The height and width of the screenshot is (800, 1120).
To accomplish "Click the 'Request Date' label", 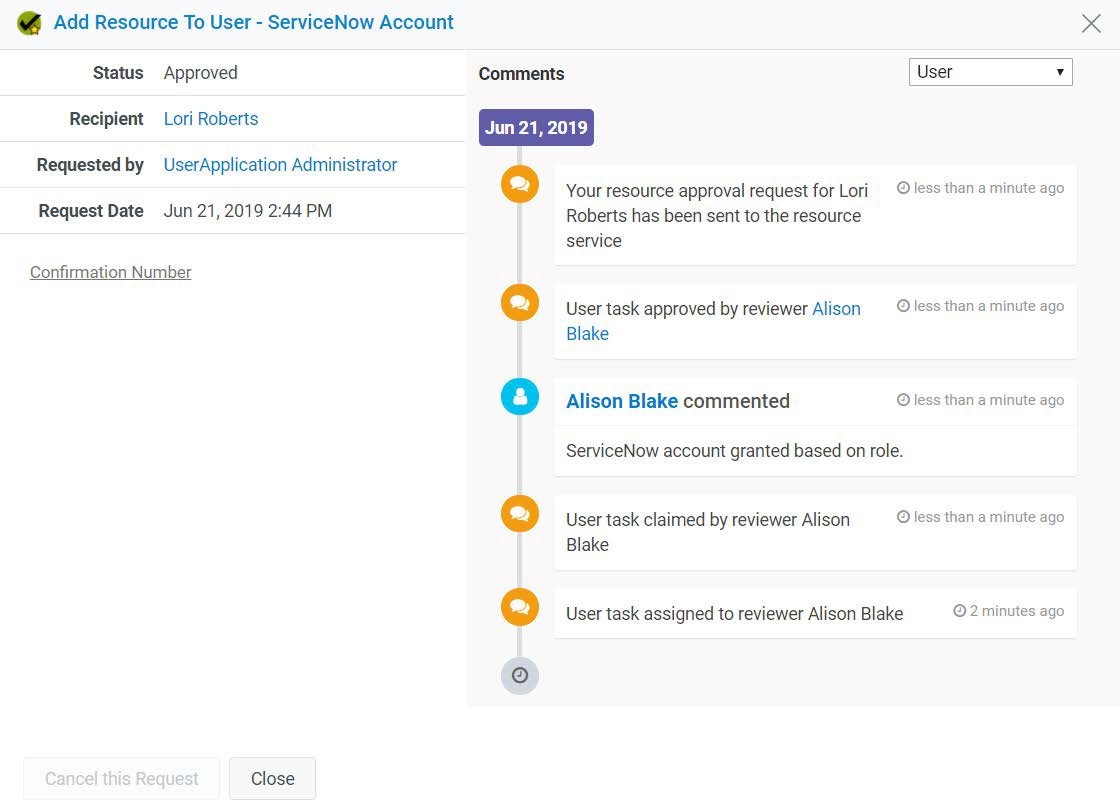I will coord(91,211).
